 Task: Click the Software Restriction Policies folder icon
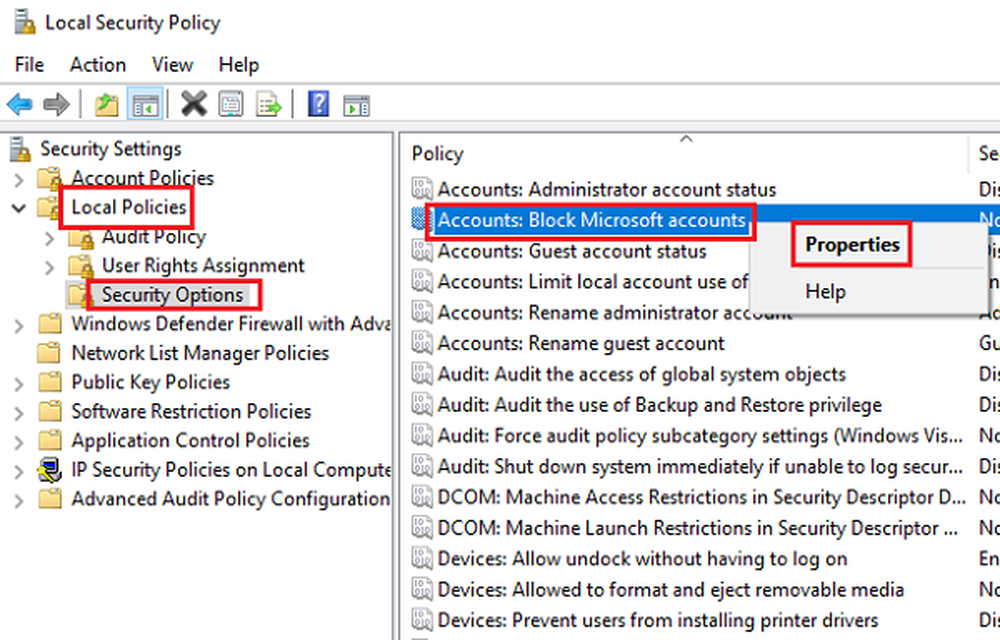[50, 412]
